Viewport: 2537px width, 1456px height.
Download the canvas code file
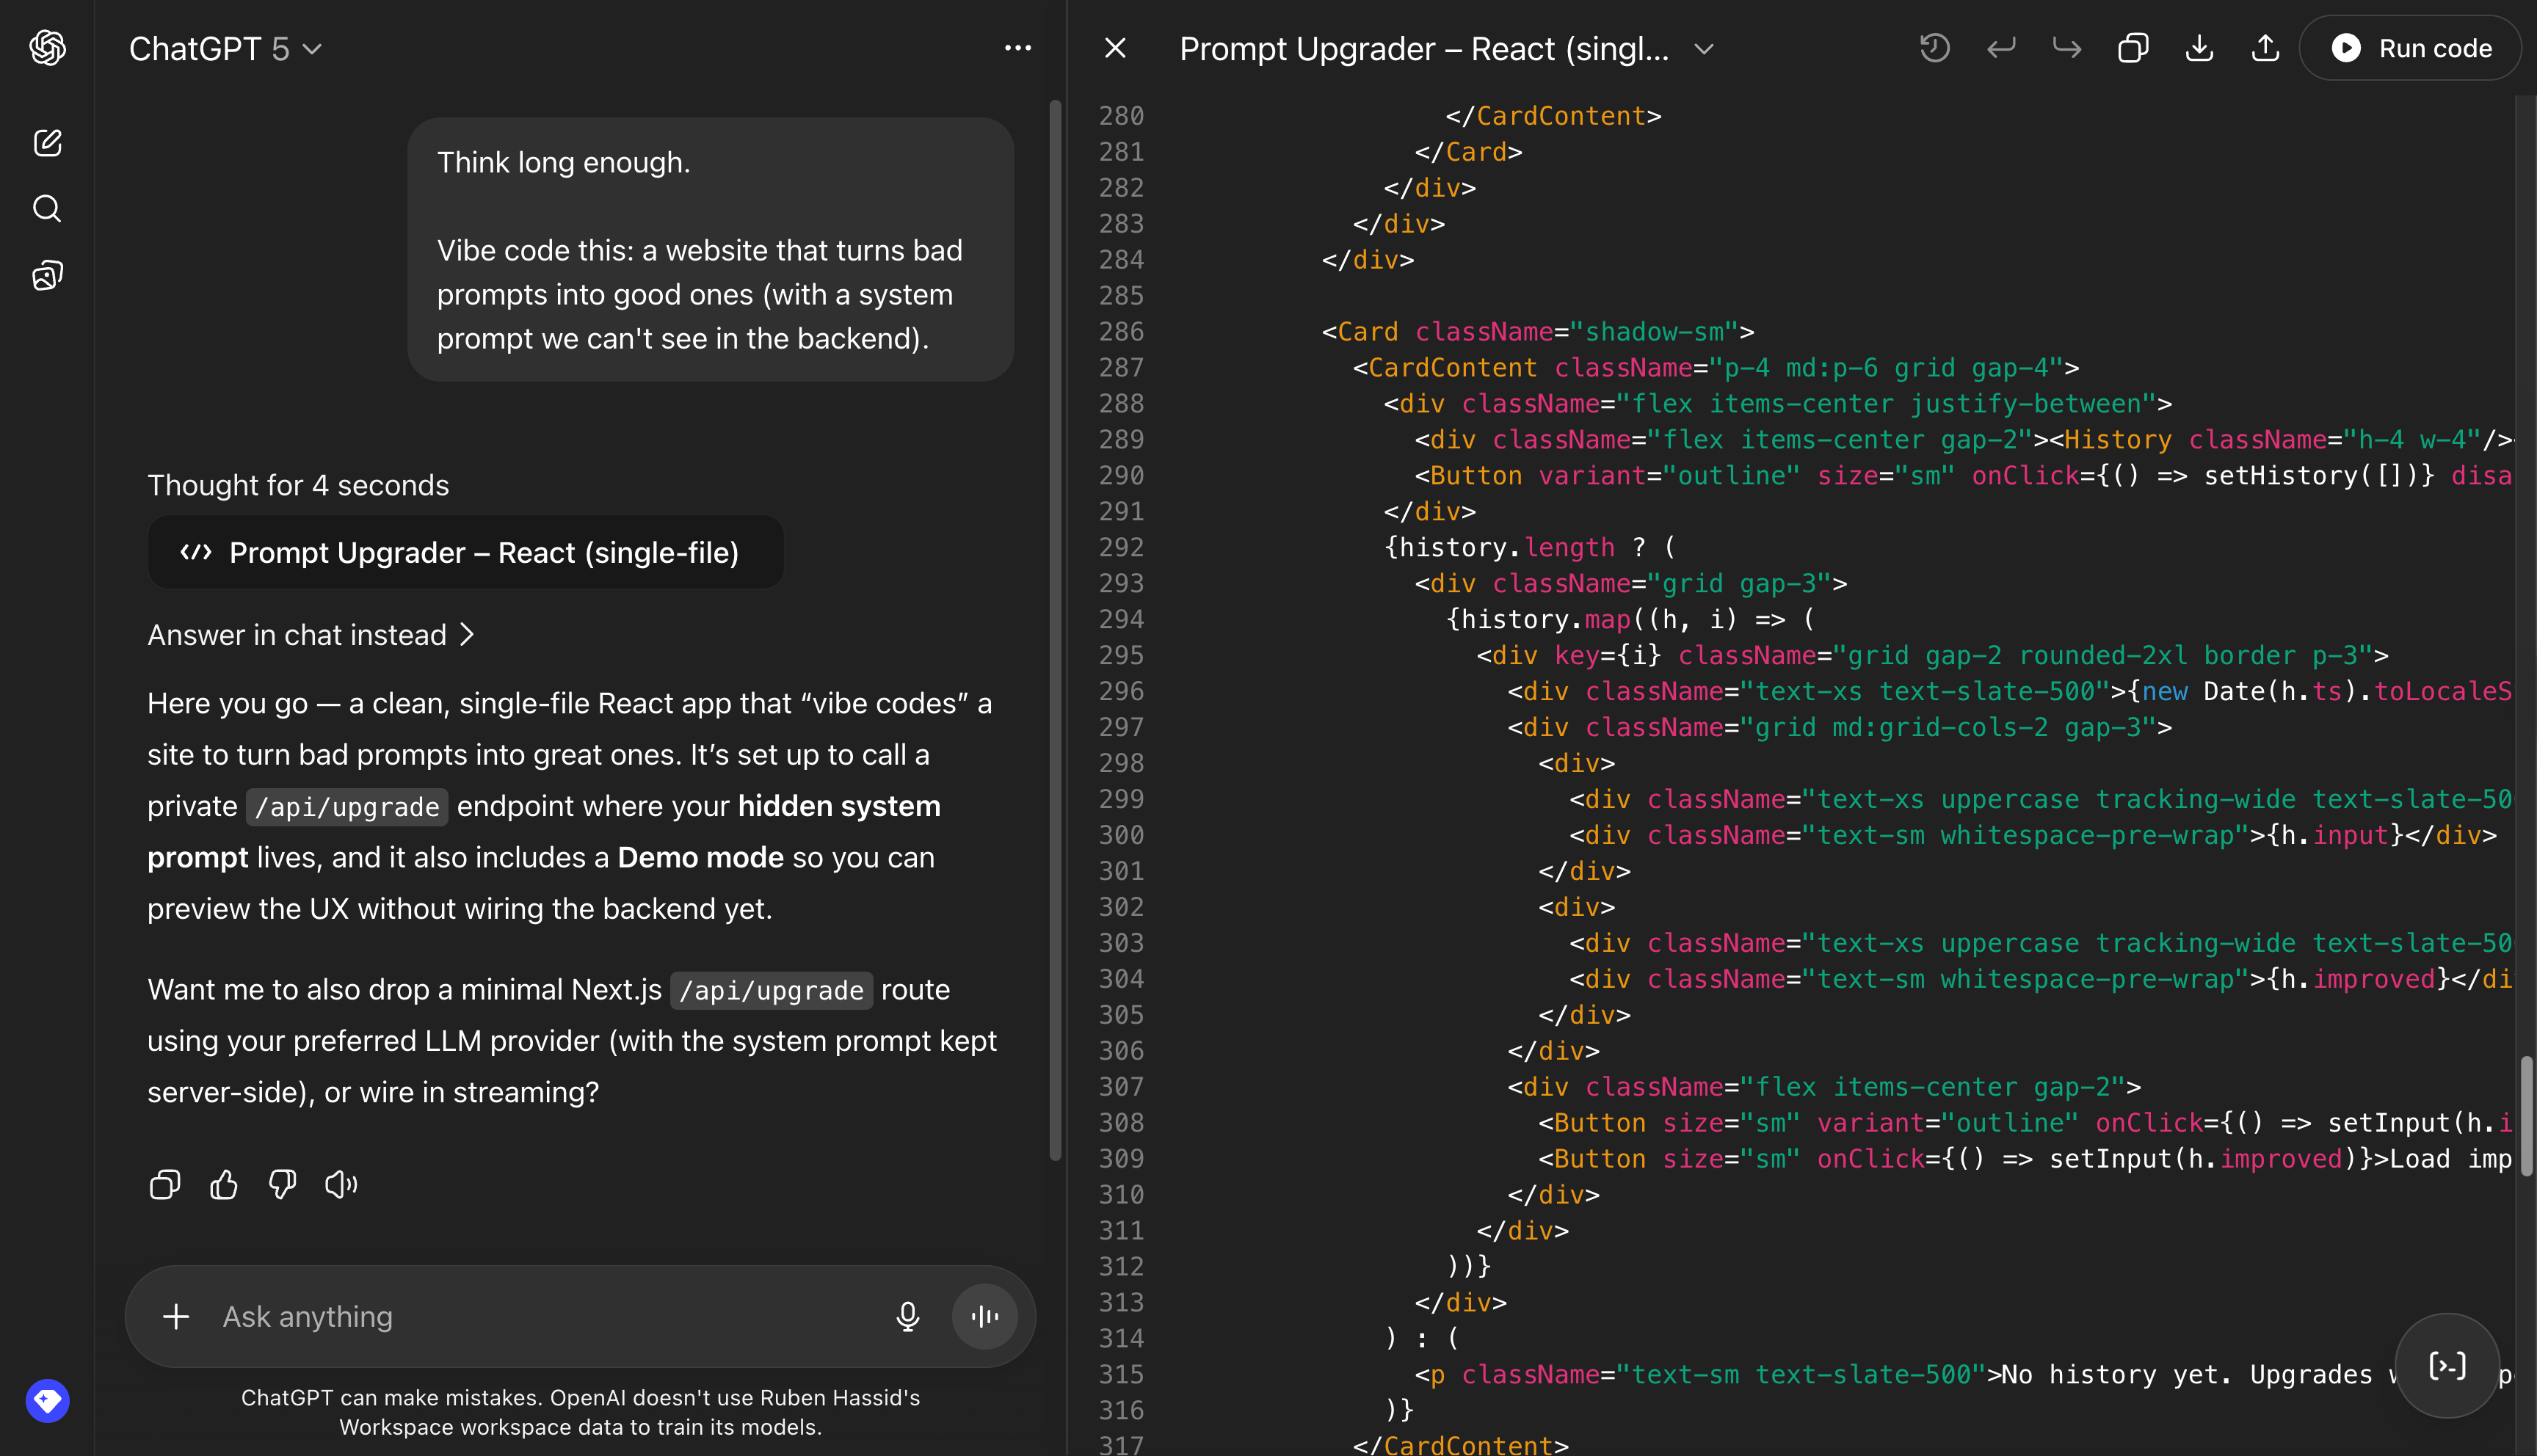2199,48
